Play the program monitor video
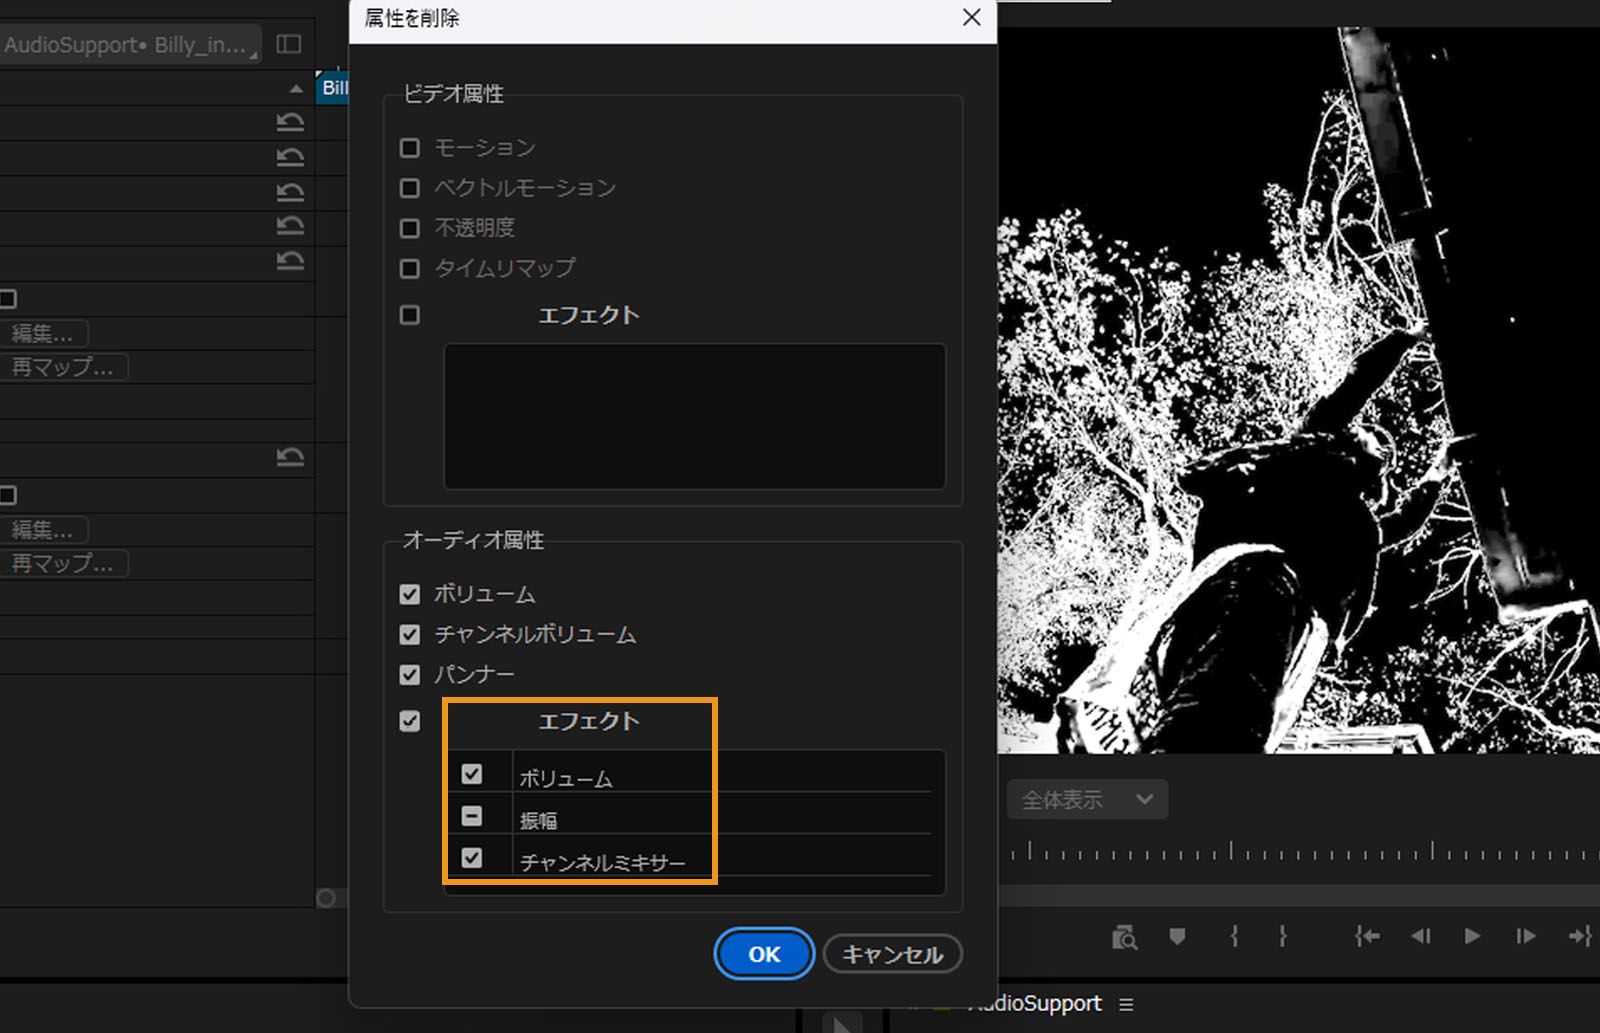 (1472, 936)
